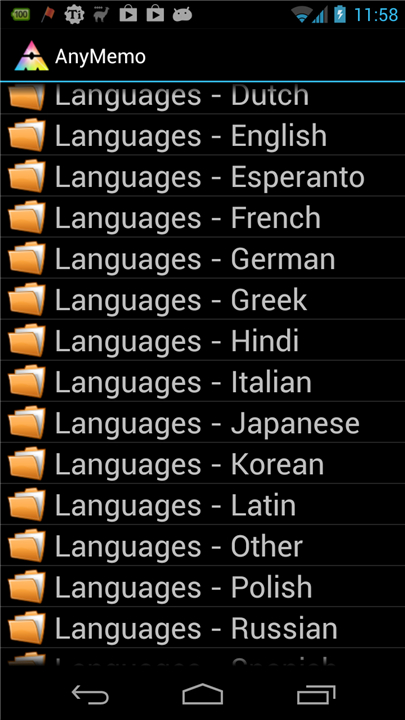Image resolution: width=405 pixels, height=720 pixels.
Task: Select the folder icon for Languages - Greek
Action: click(27, 299)
